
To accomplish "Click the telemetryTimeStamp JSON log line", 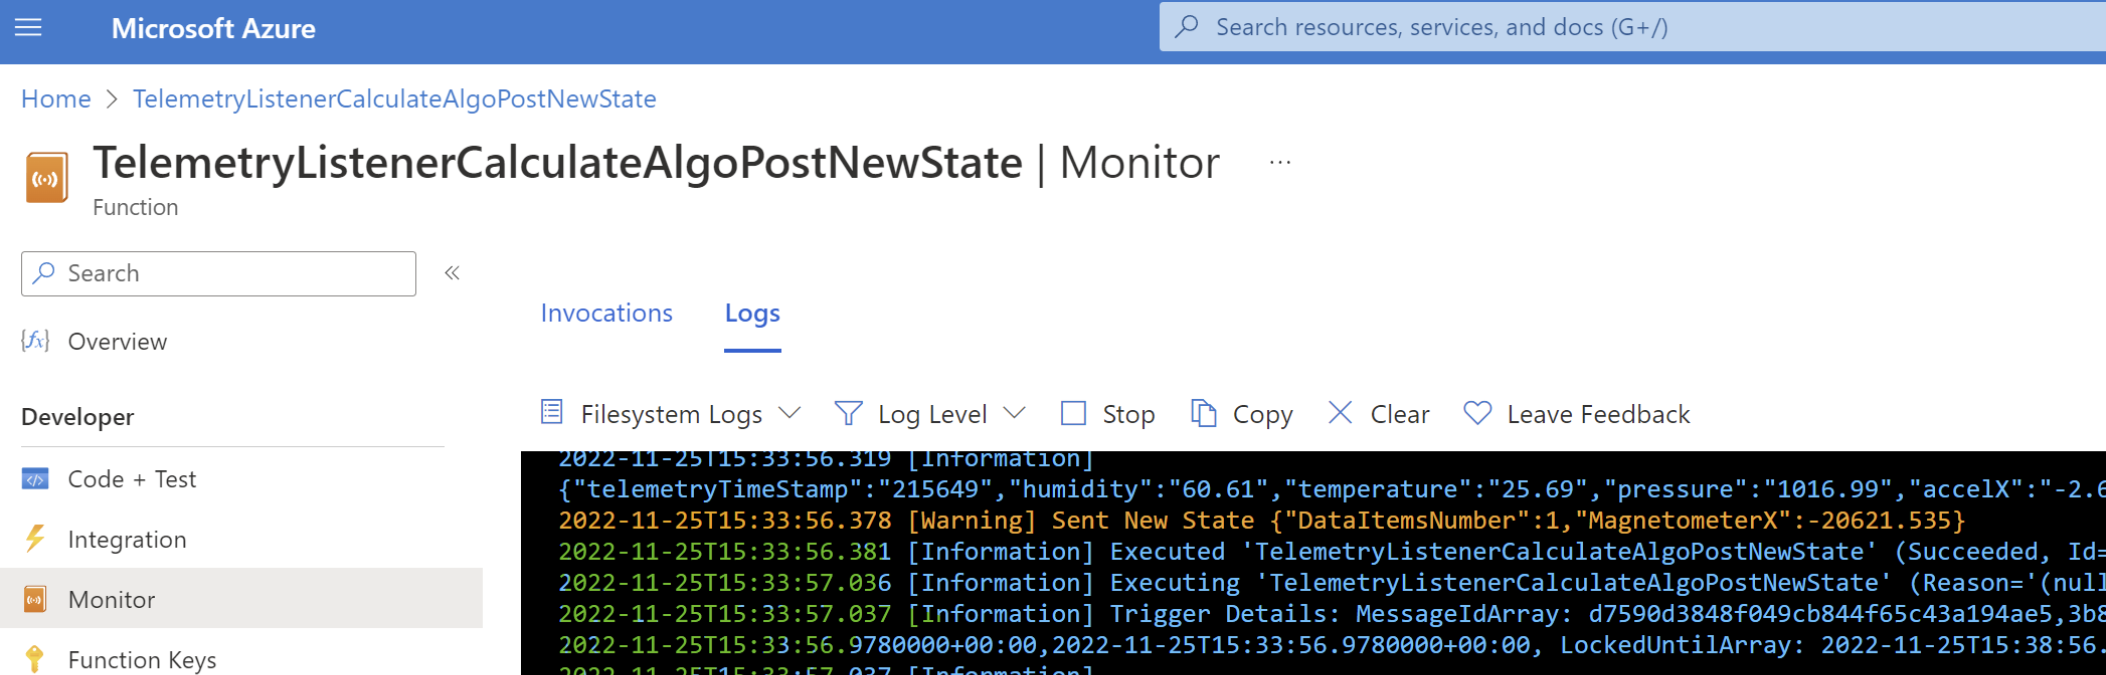I will (1332, 490).
